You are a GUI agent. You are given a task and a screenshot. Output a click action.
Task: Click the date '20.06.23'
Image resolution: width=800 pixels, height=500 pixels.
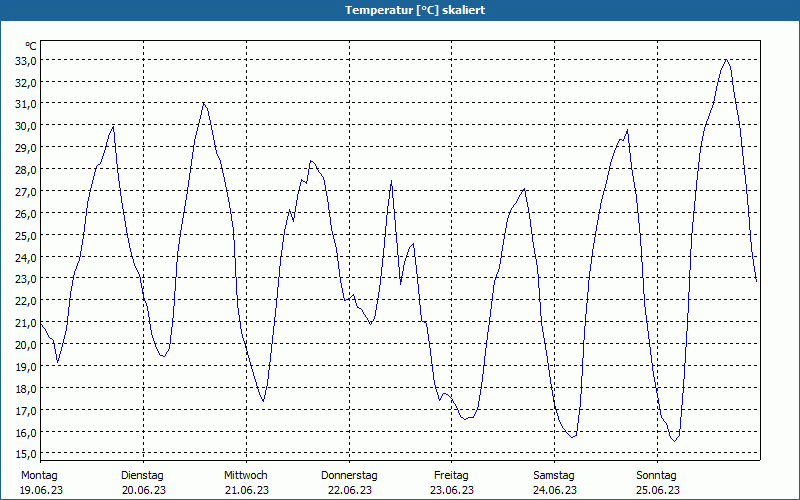pyautogui.click(x=144, y=490)
